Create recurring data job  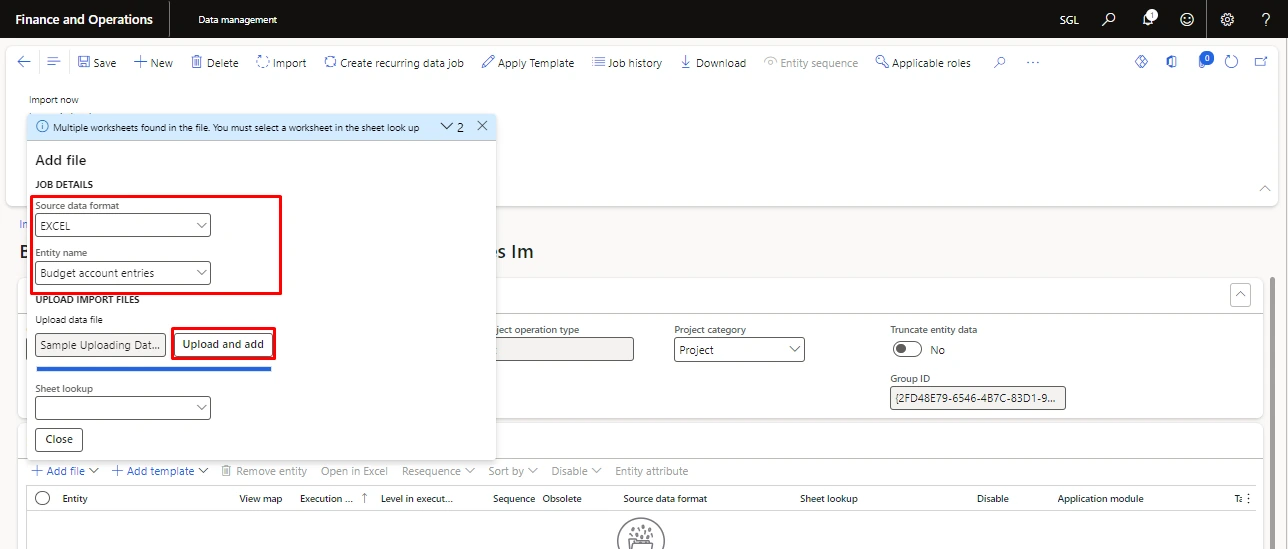pyautogui.click(x=394, y=62)
